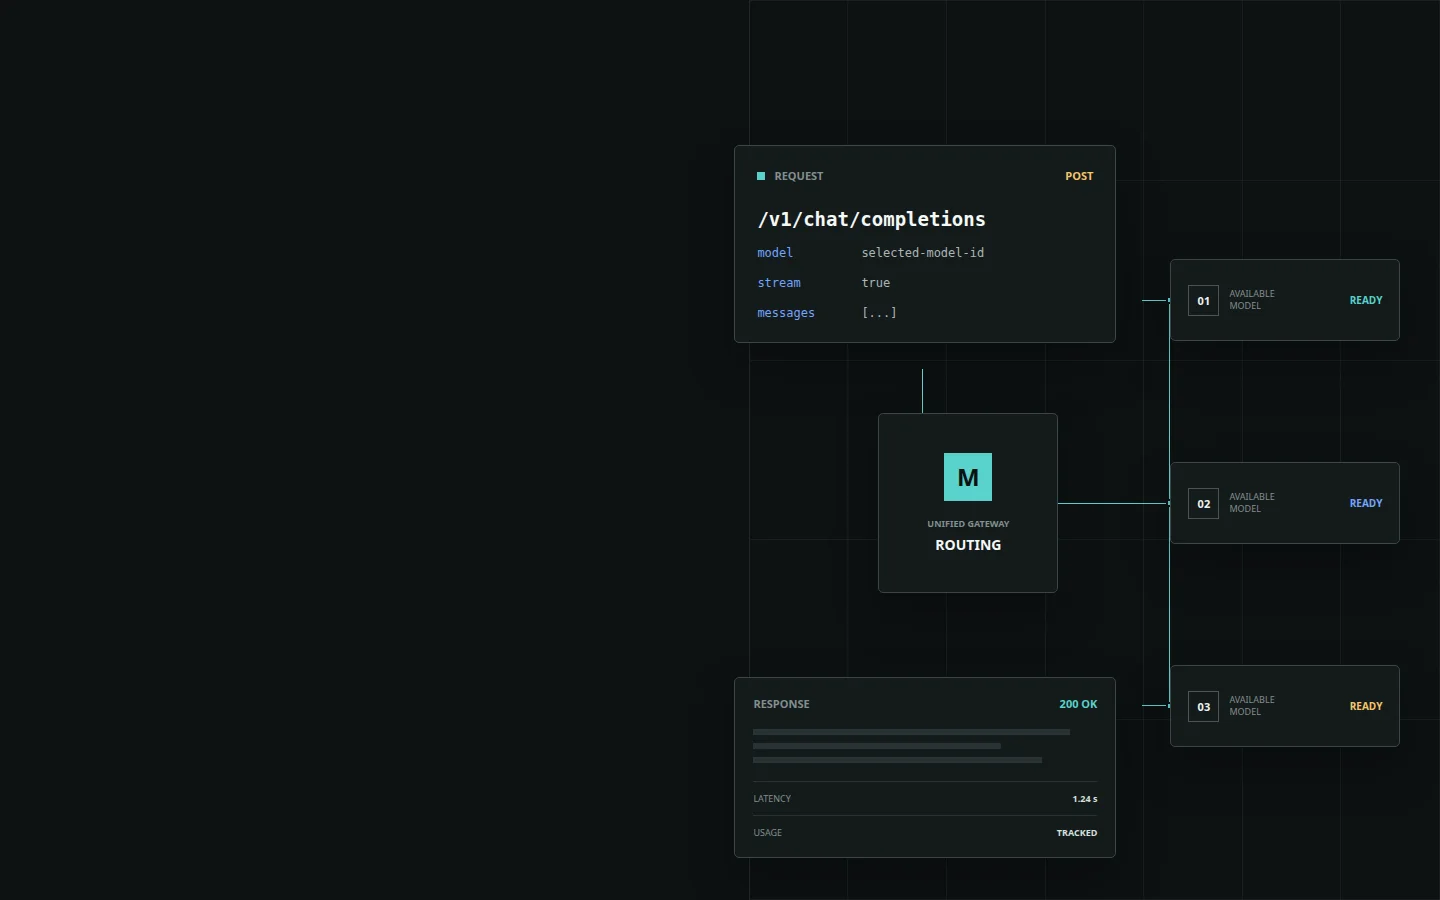The image size is (1440, 900).
Task: Click the messages parameter key
Action: 786,313
